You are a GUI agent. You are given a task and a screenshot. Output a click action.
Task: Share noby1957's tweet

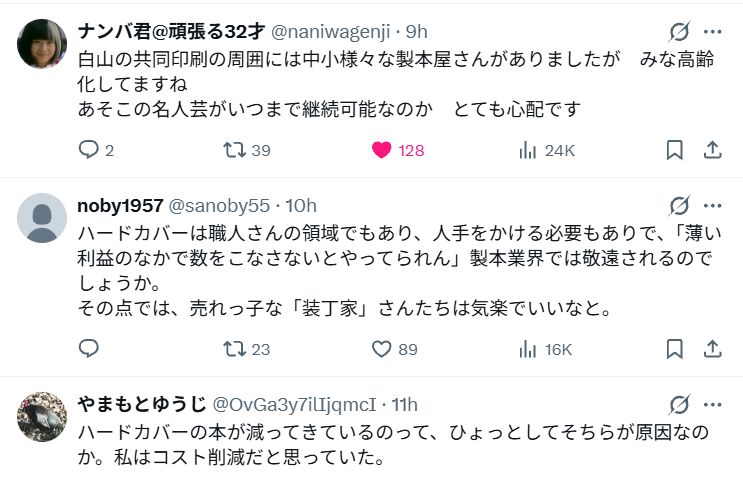point(712,349)
